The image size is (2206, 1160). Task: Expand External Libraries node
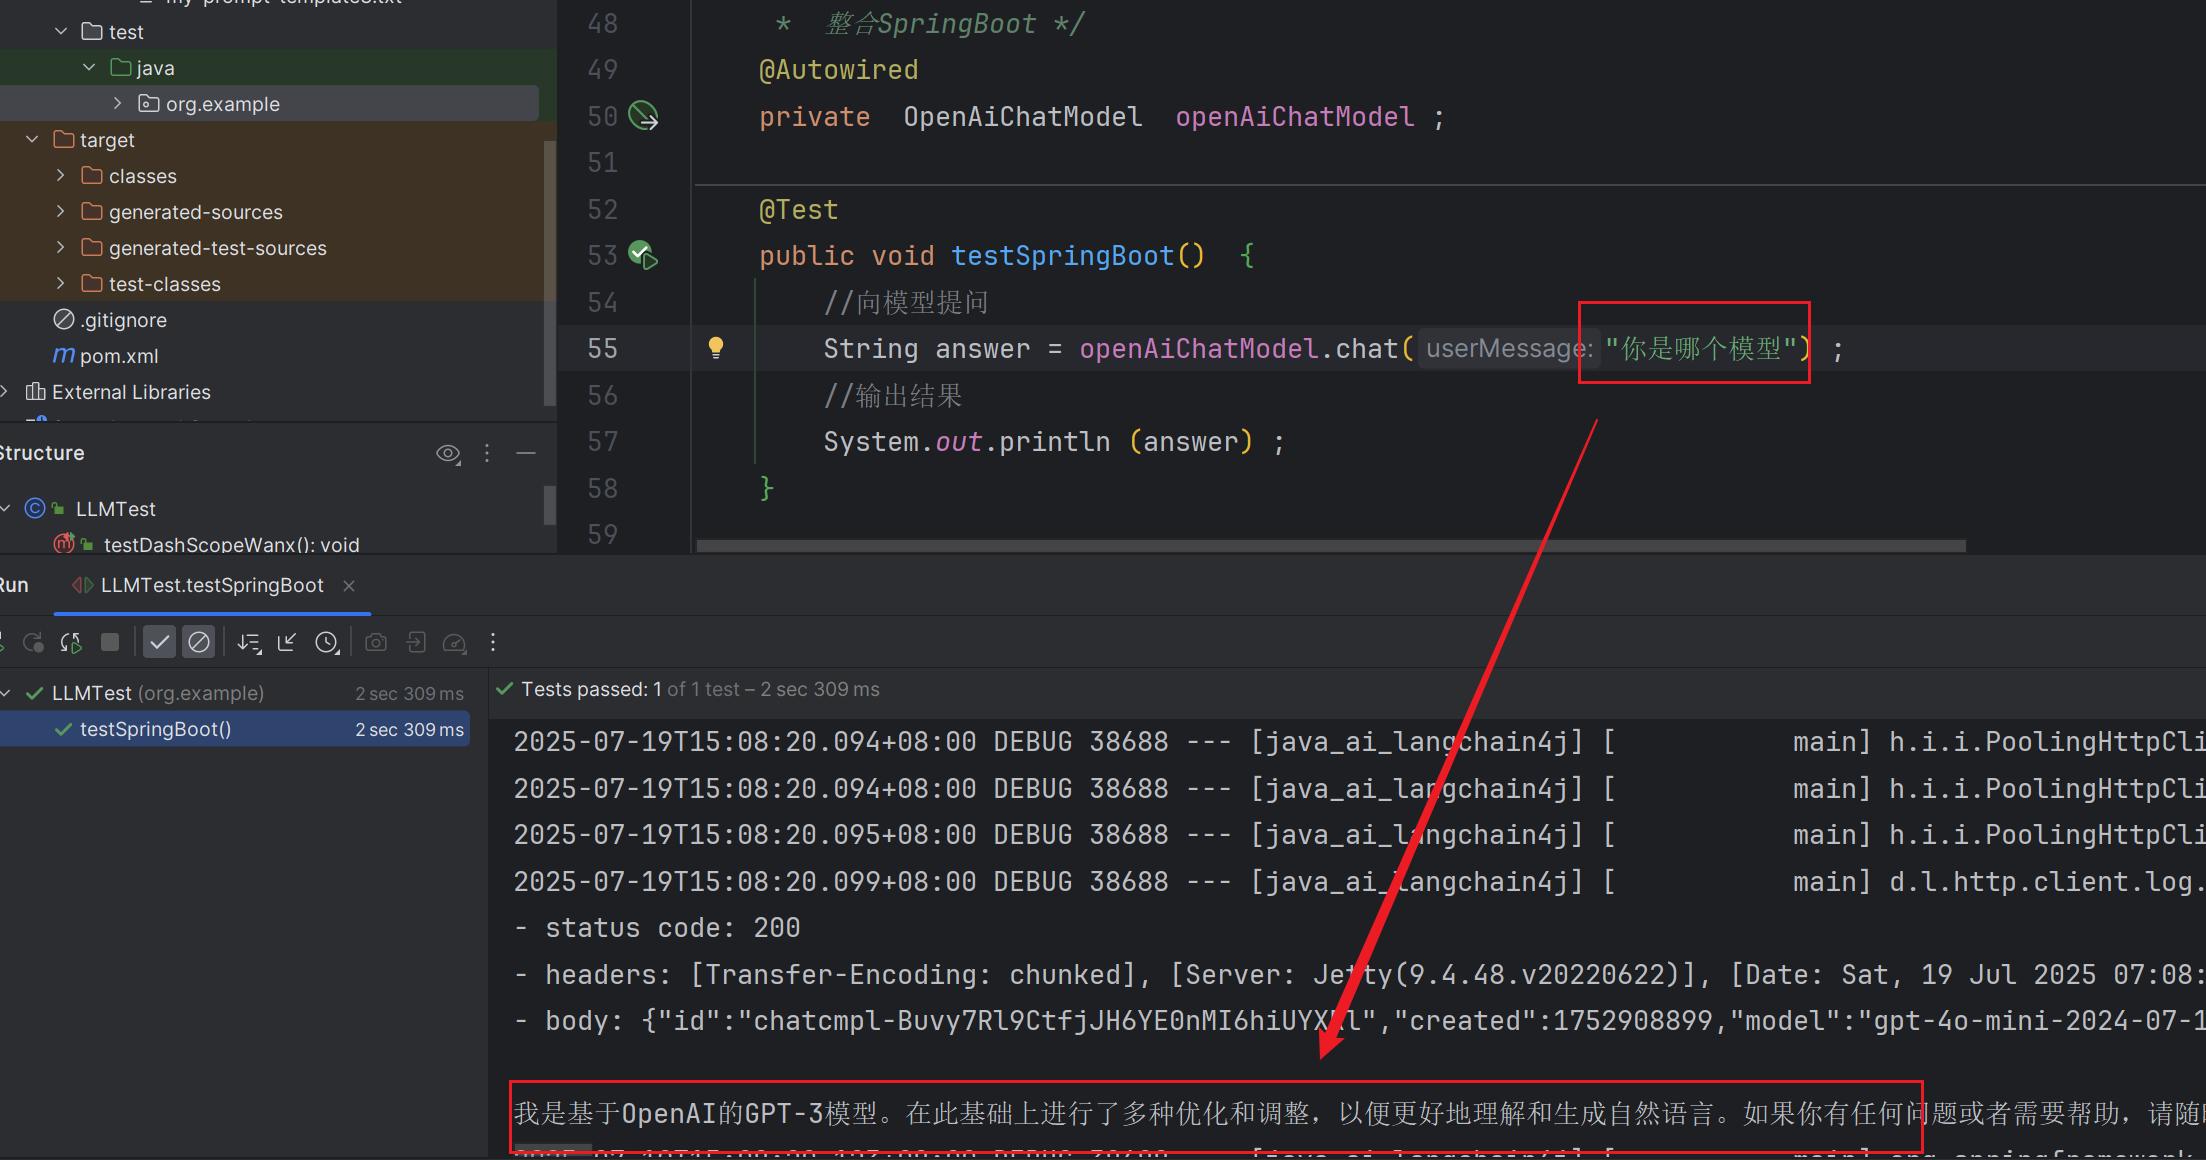[x=5, y=392]
